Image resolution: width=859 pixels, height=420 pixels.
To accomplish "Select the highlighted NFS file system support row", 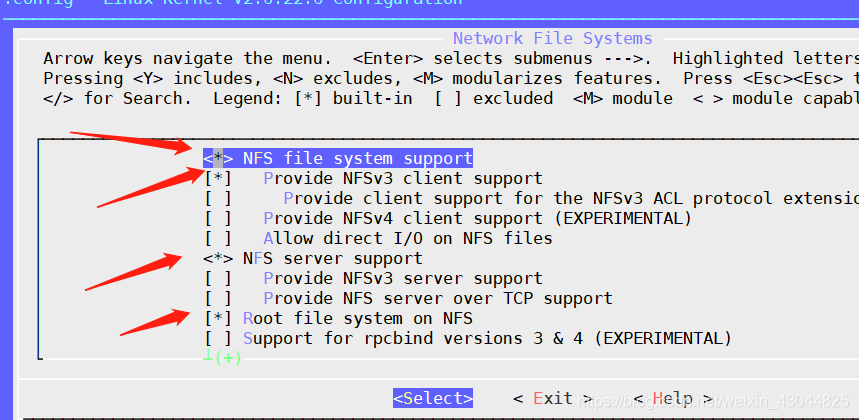I will tap(338, 159).
